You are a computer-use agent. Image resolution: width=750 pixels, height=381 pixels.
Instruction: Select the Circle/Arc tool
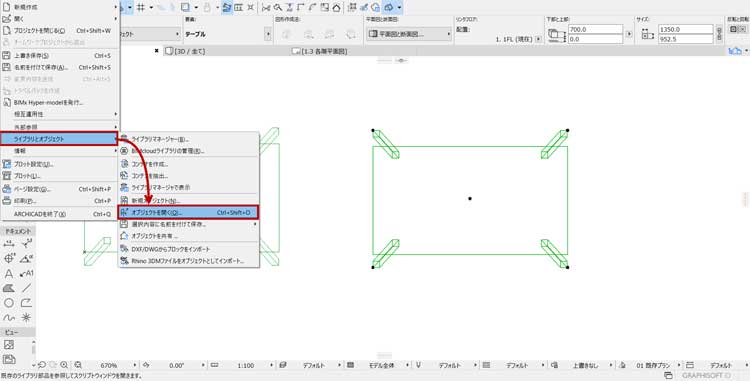(x=9, y=303)
